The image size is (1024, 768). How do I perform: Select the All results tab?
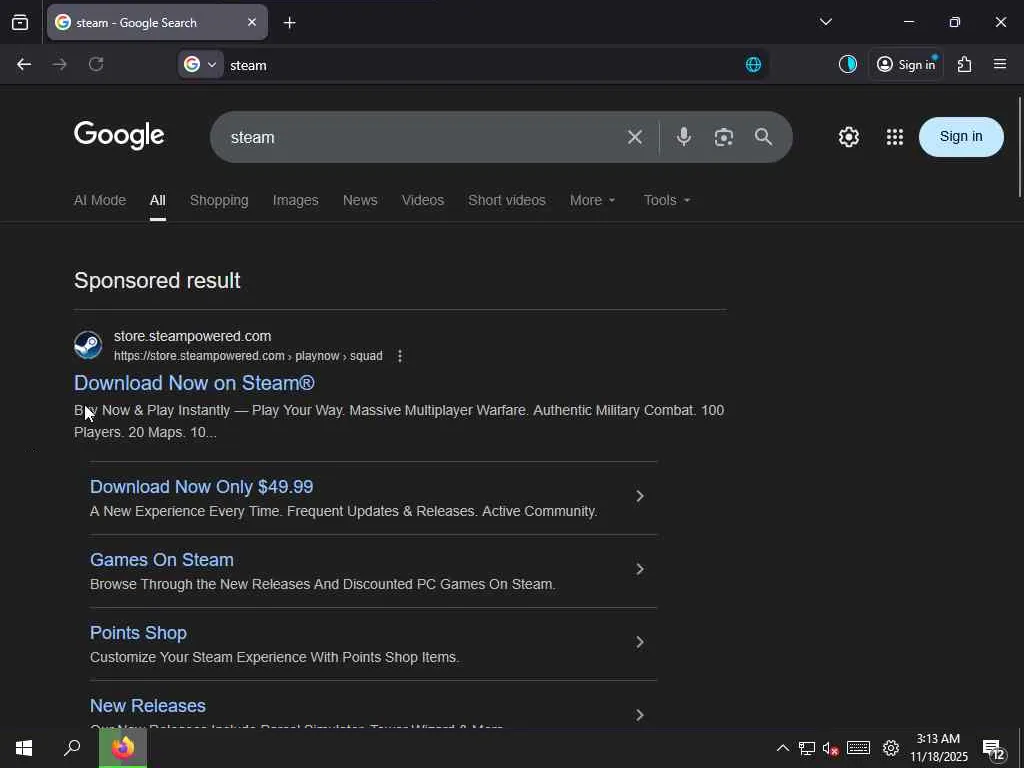[x=157, y=200]
